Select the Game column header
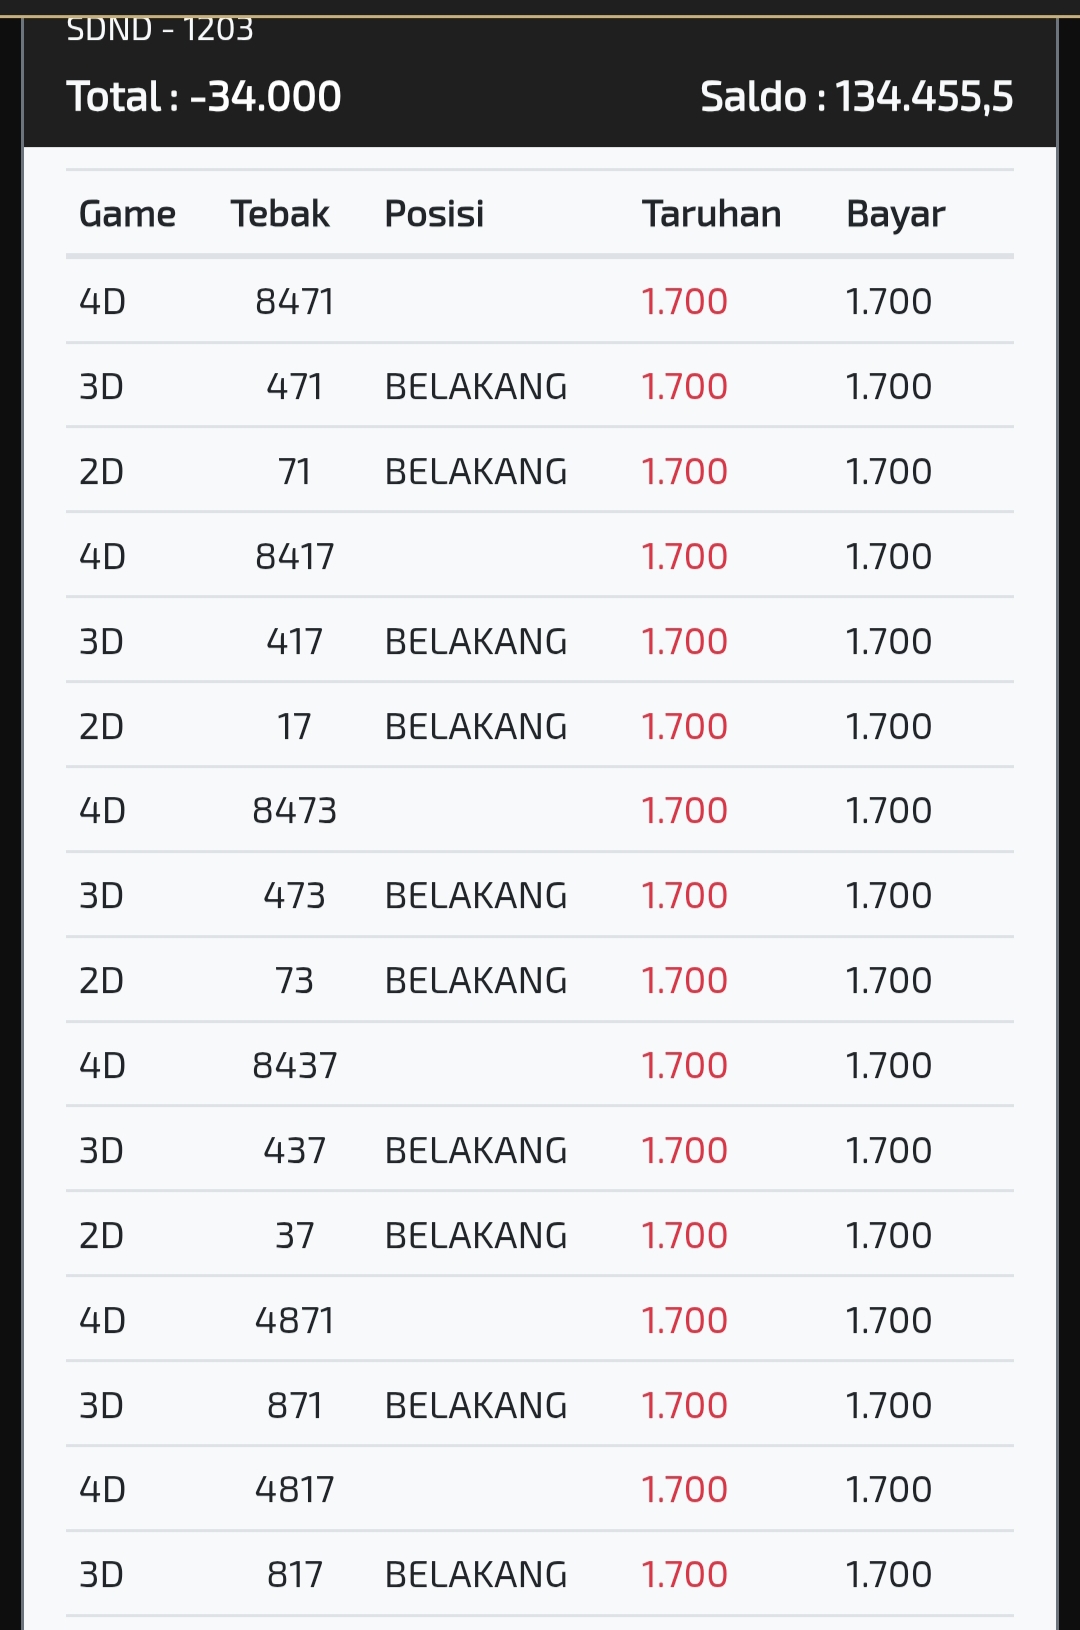Image resolution: width=1080 pixels, height=1630 pixels. pos(127,214)
